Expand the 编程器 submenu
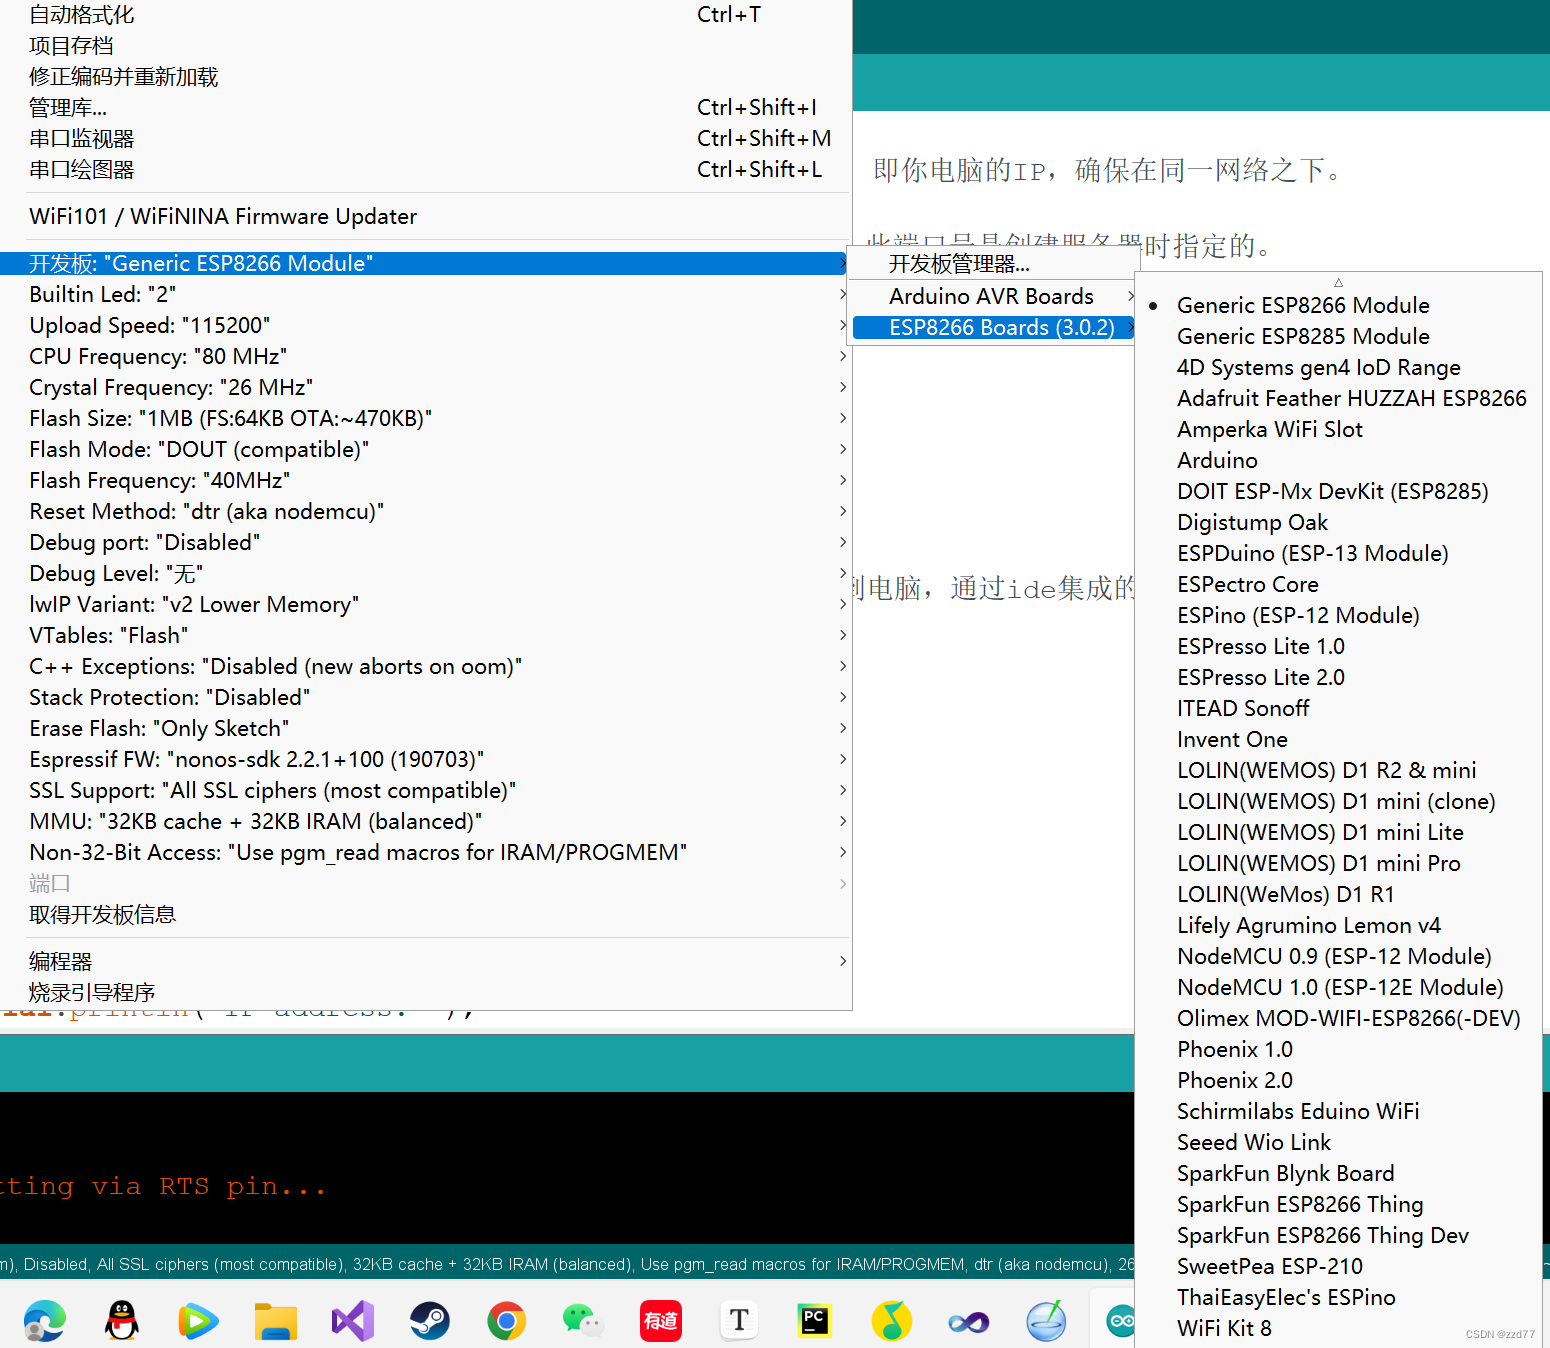Viewport: 1550px width, 1348px height. tap(425, 961)
